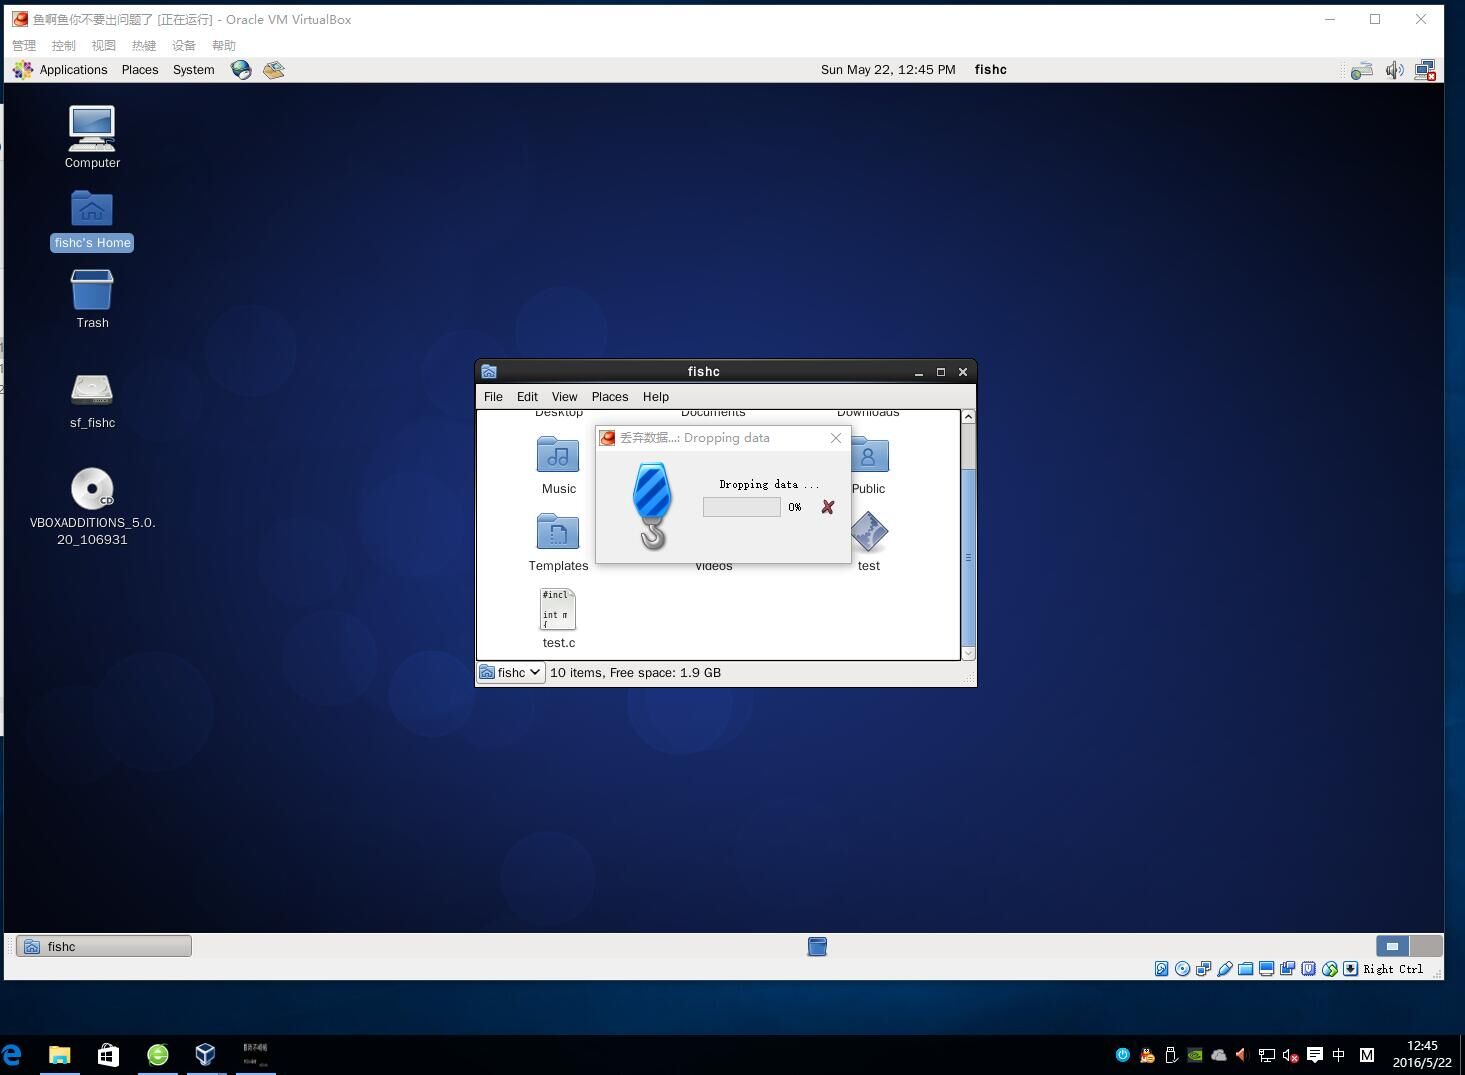
Task: Click the Dropping data progress bar
Action: coord(742,507)
